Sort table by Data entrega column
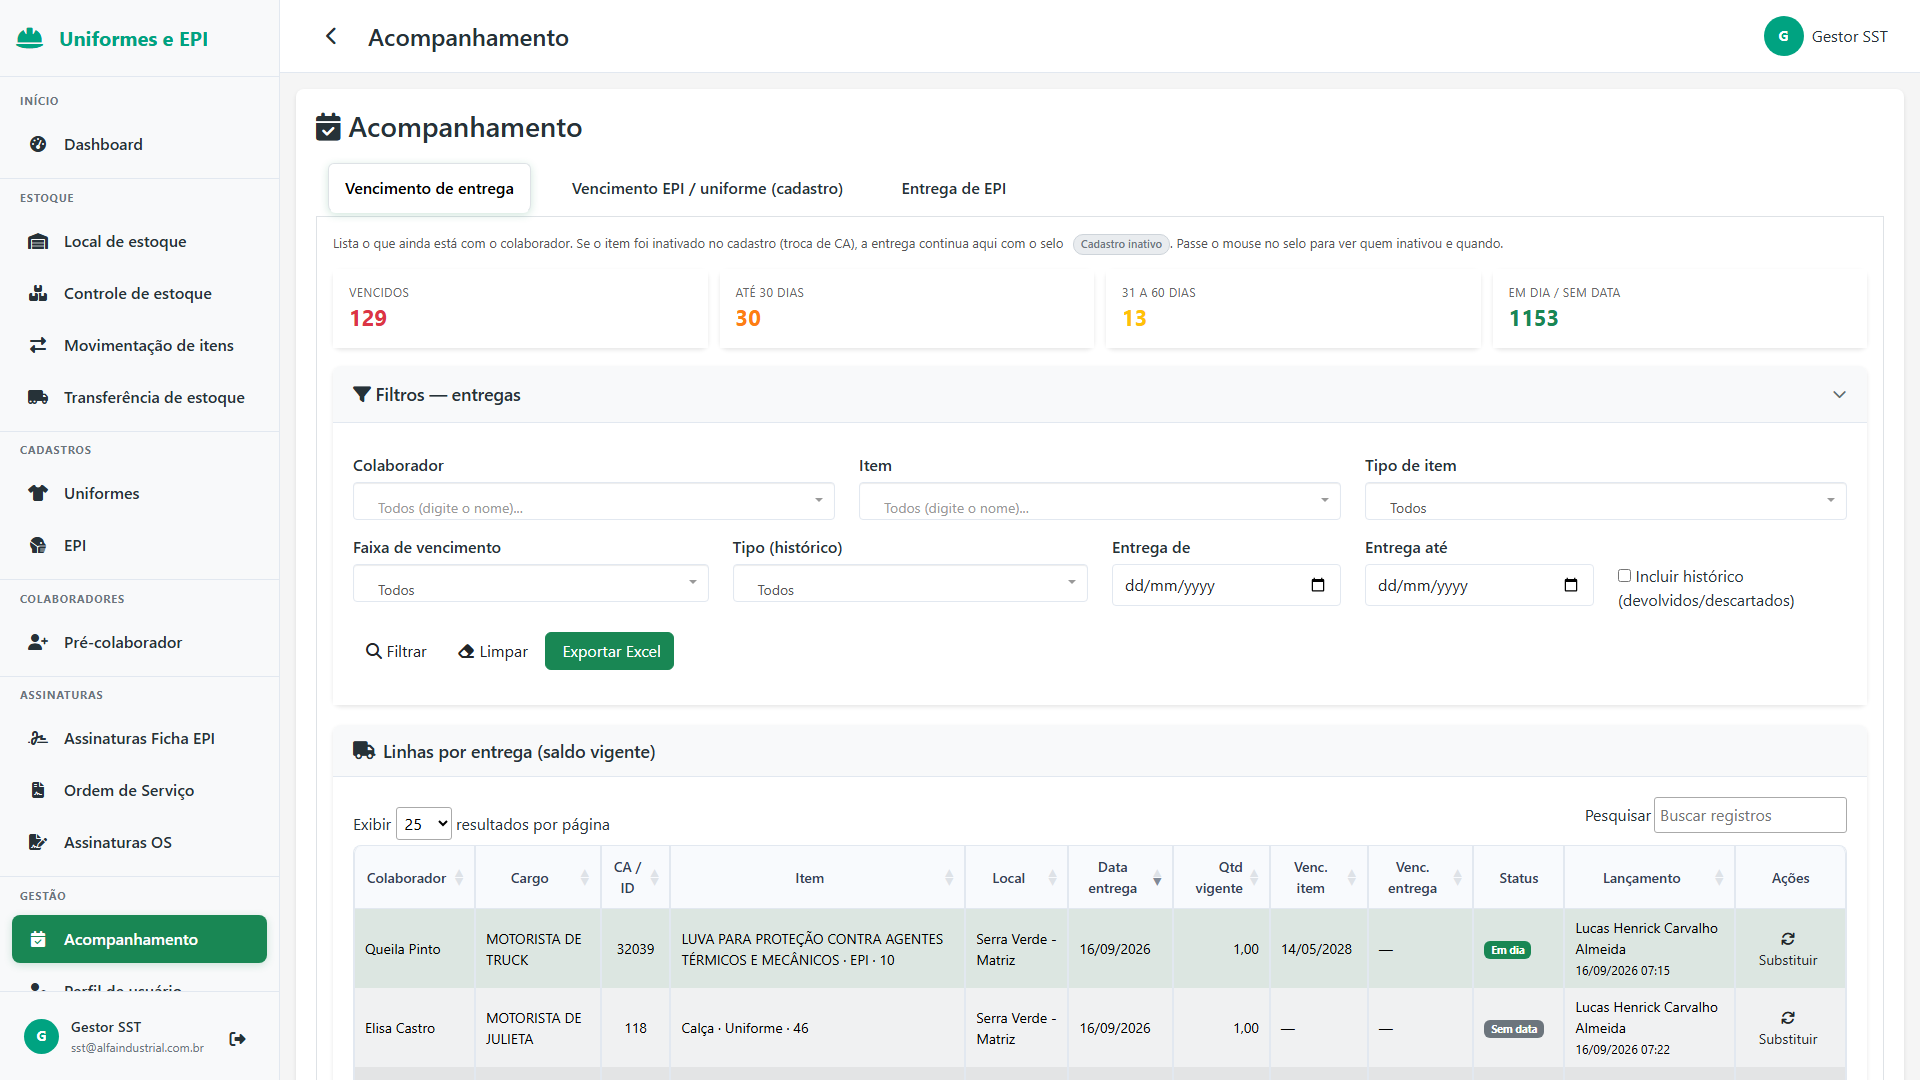The height and width of the screenshot is (1080, 1920). (x=1120, y=878)
